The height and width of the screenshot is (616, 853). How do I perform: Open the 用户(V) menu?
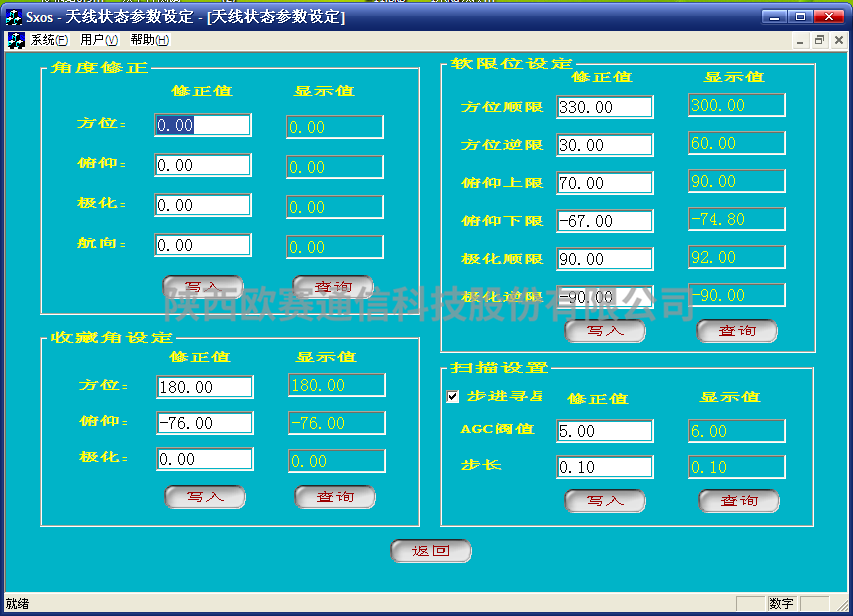[x=99, y=40]
